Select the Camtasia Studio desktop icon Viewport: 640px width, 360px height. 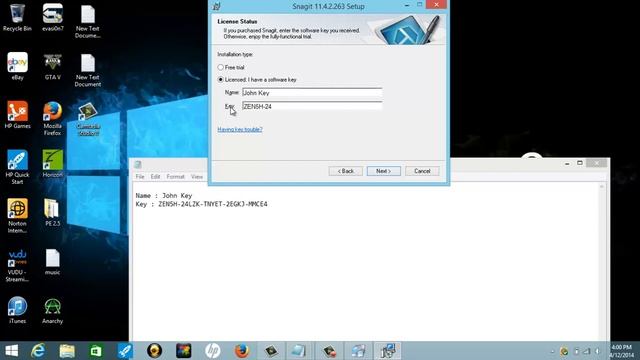88,119
